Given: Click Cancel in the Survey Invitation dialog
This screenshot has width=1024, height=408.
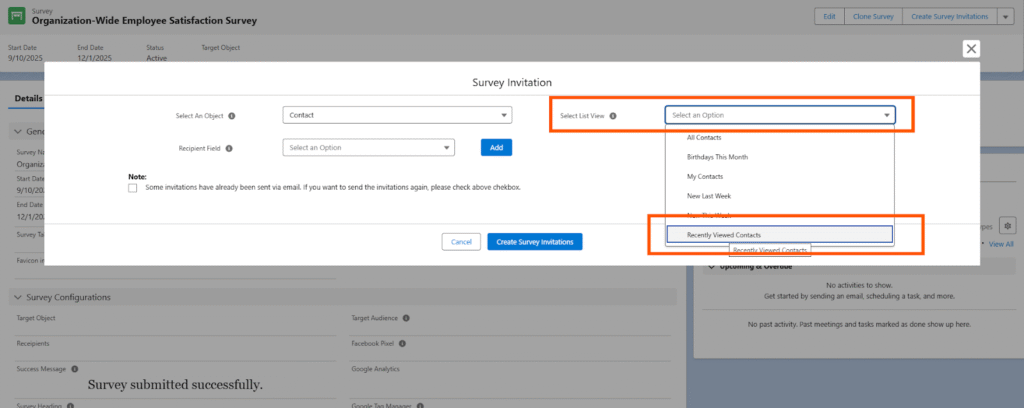Looking at the screenshot, I should tap(461, 242).
